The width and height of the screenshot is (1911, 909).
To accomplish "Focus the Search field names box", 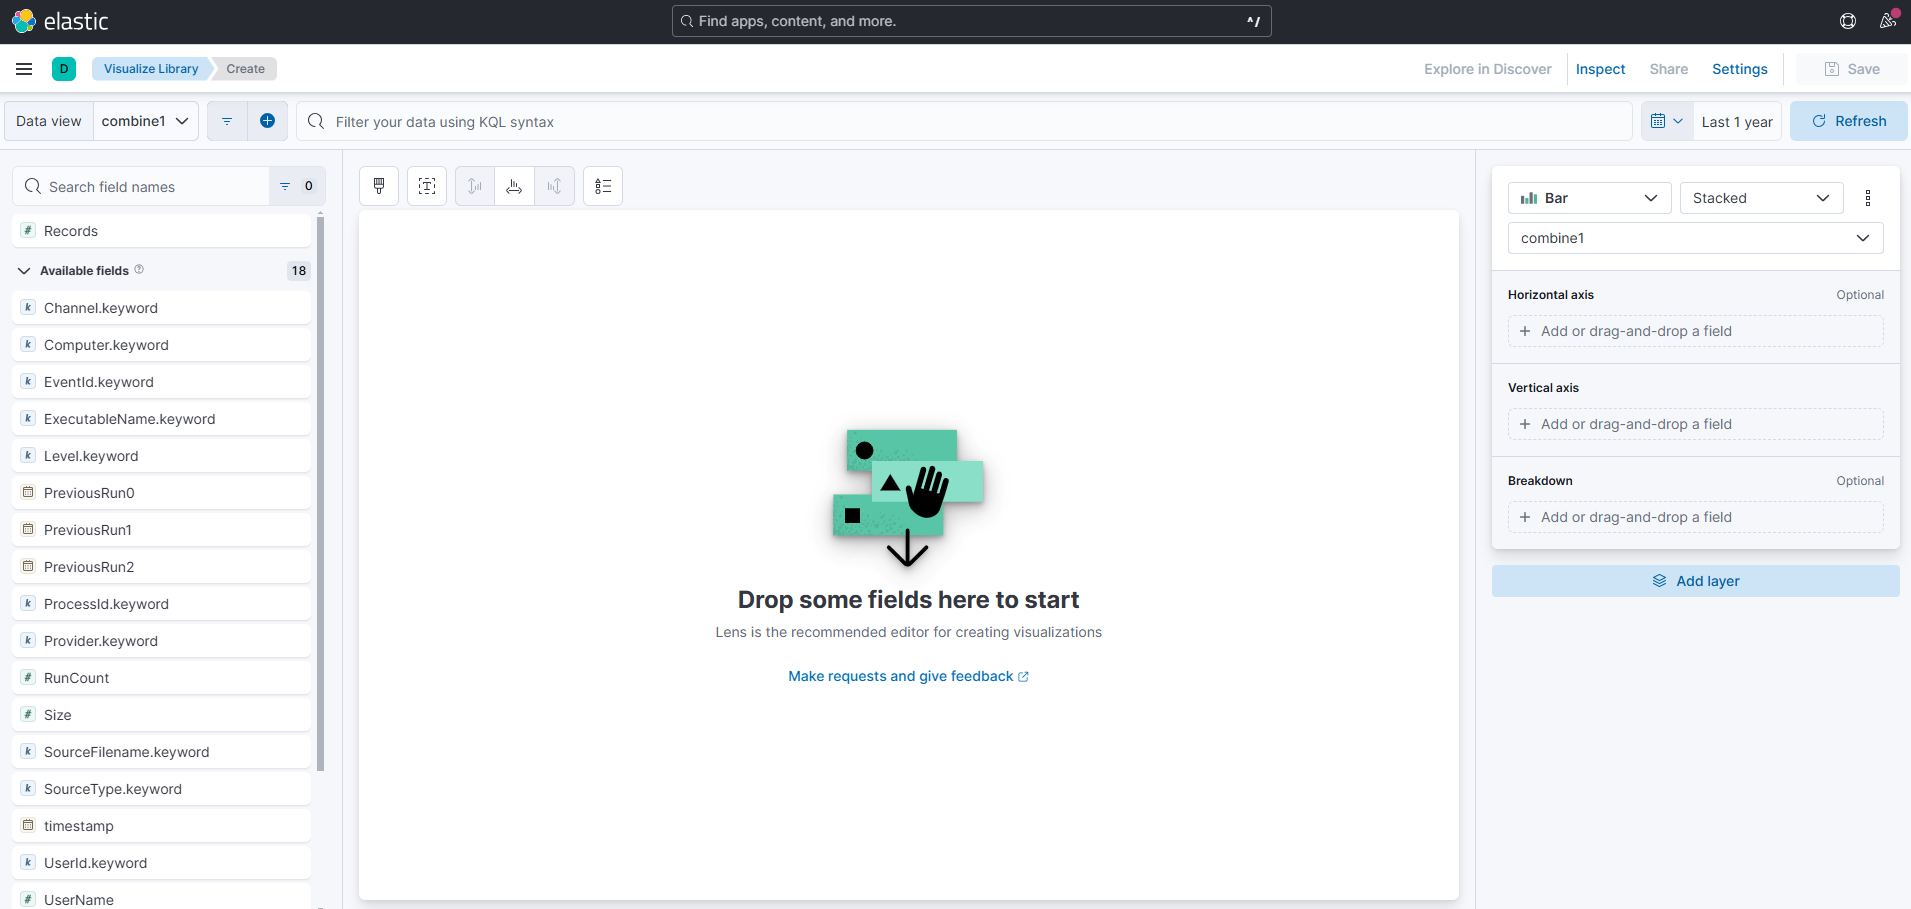I will tap(142, 186).
